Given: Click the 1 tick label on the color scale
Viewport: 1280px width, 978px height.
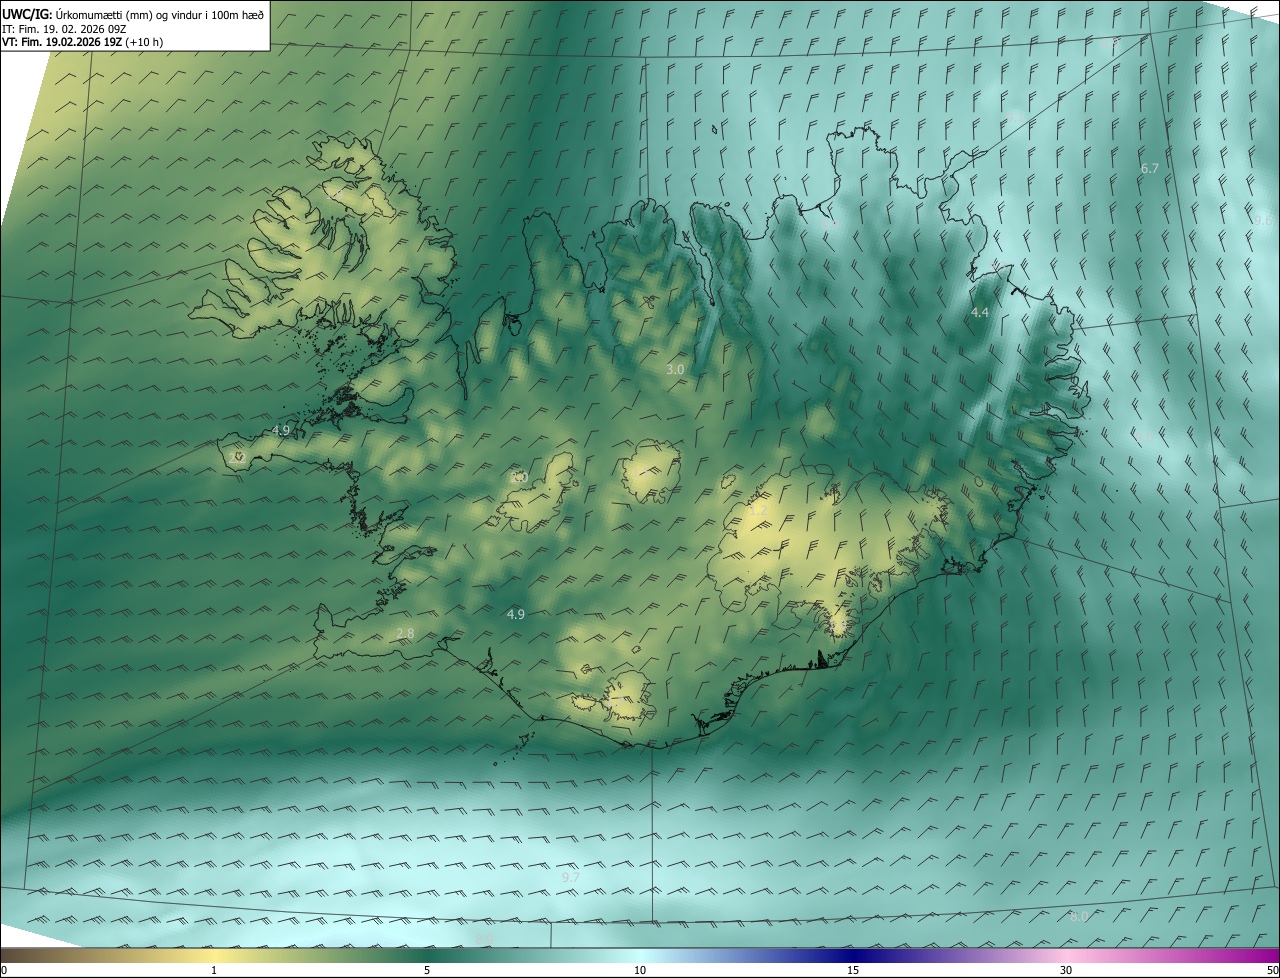Looking at the screenshot, I should point(214,970).
